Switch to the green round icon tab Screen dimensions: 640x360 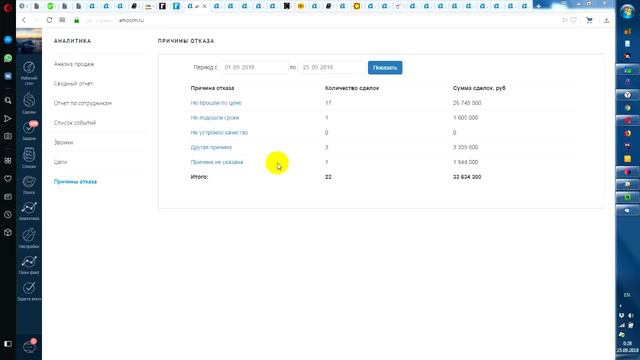coord(50,6)
